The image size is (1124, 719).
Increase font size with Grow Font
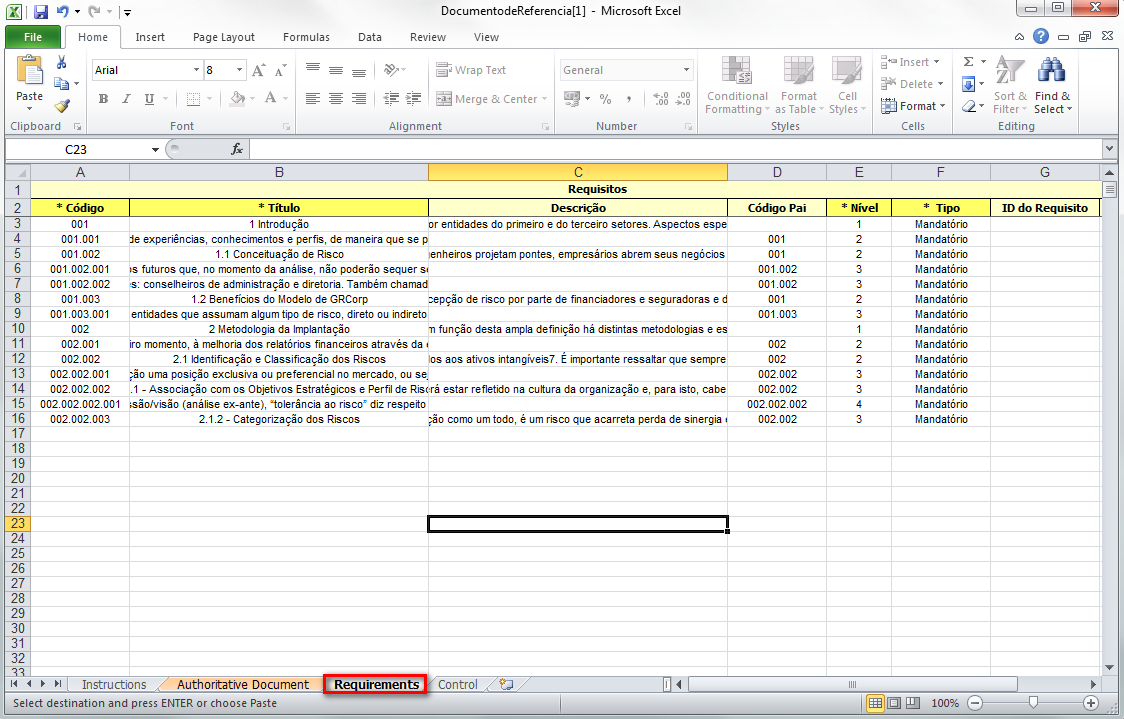(259, 70)
